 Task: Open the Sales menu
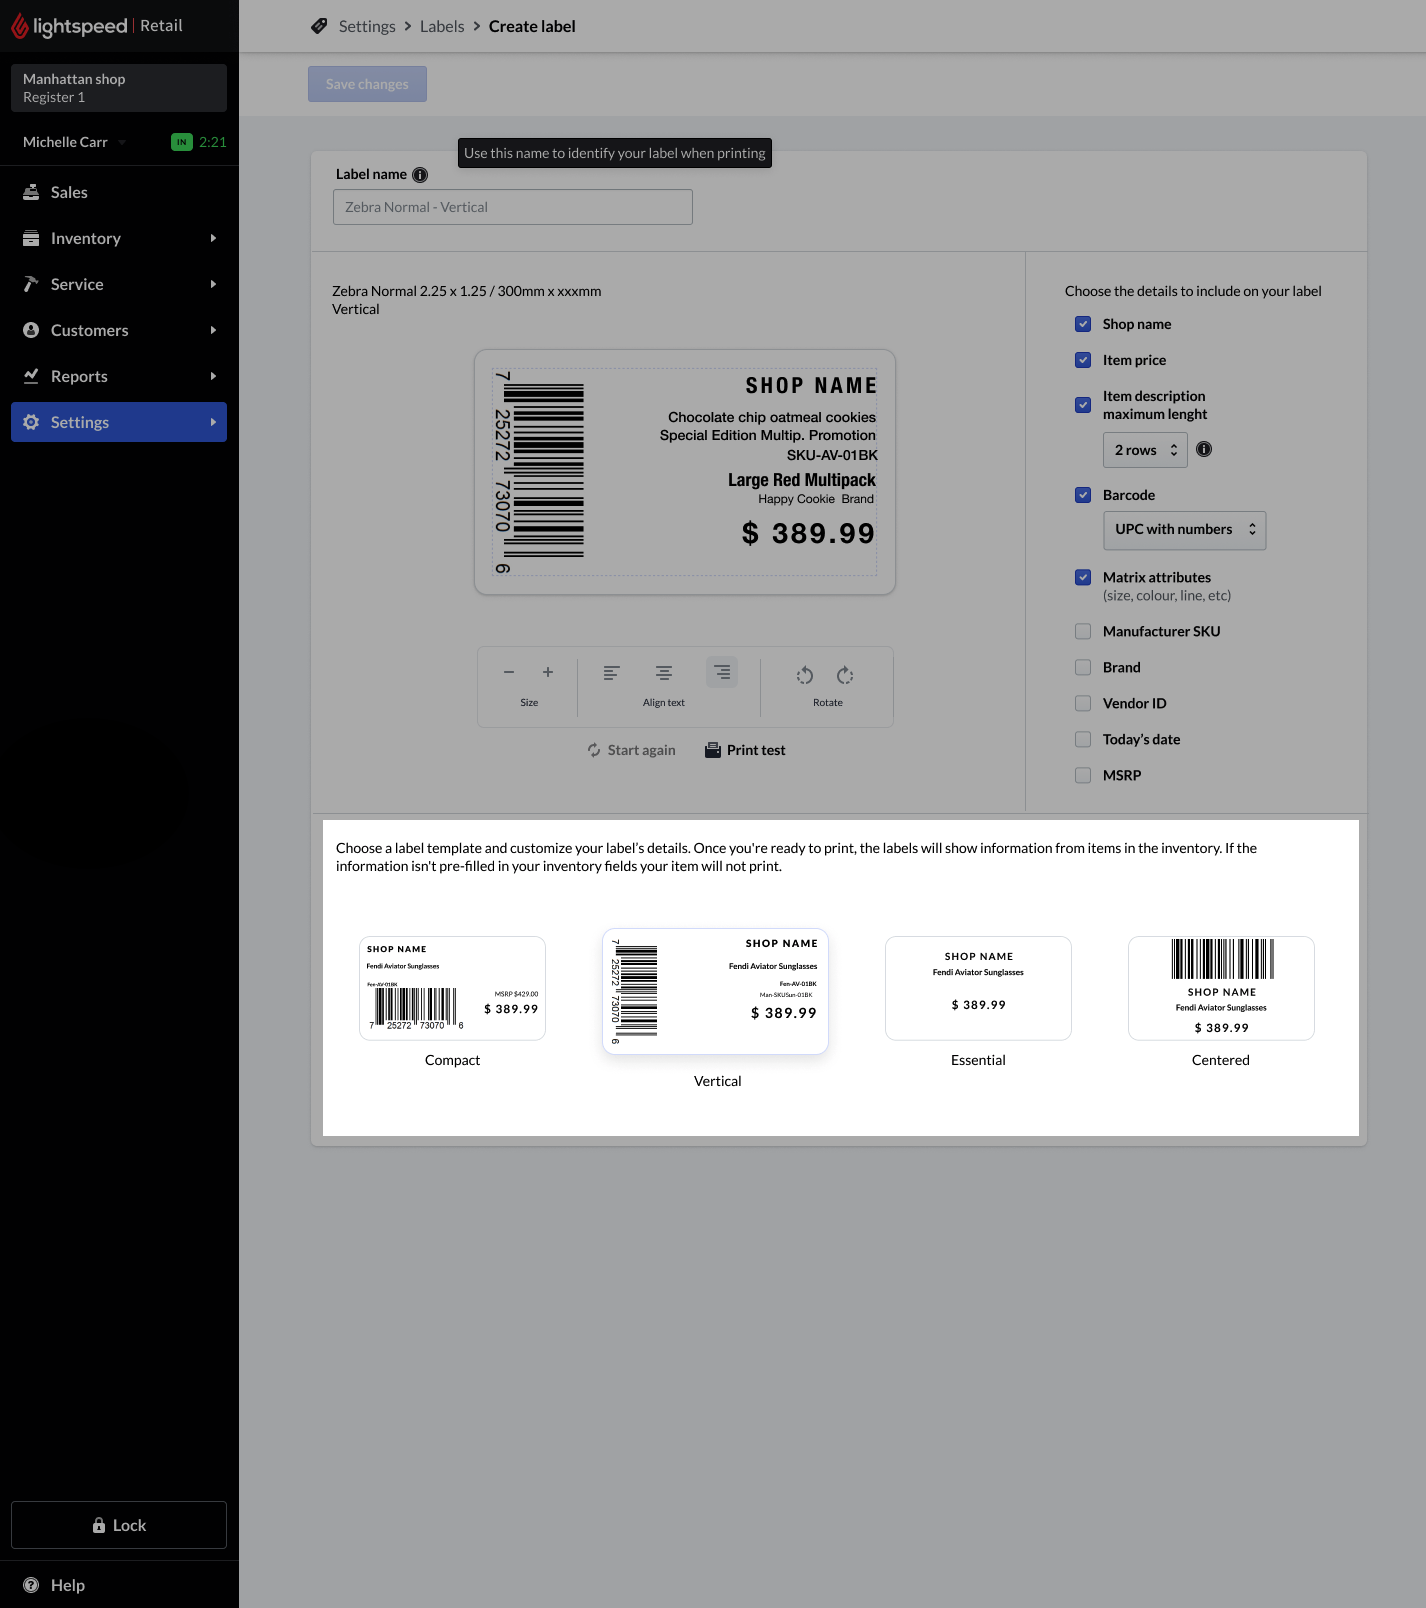click(119, 192)
